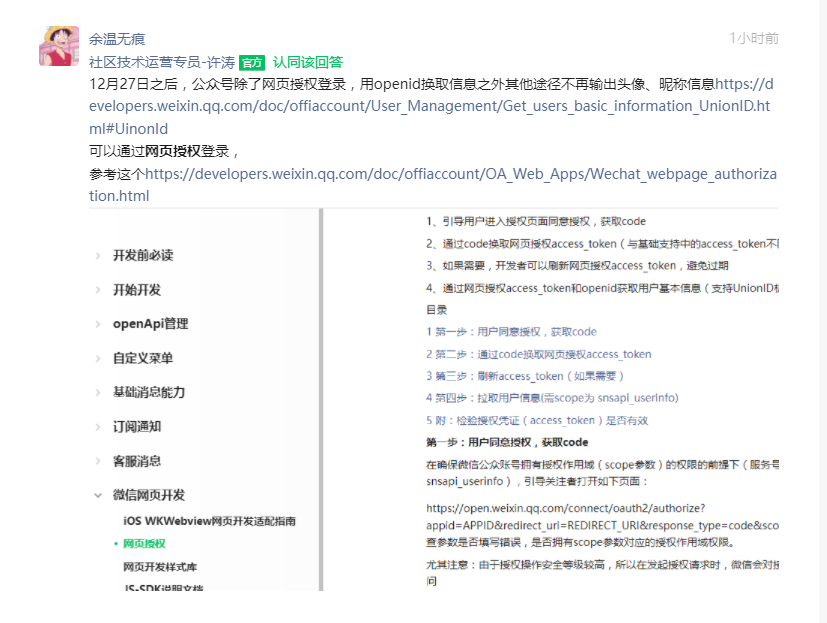The image size is (827, 623).
Task: Select 自定义菜单 in sidebar
Action: [143, 358]
